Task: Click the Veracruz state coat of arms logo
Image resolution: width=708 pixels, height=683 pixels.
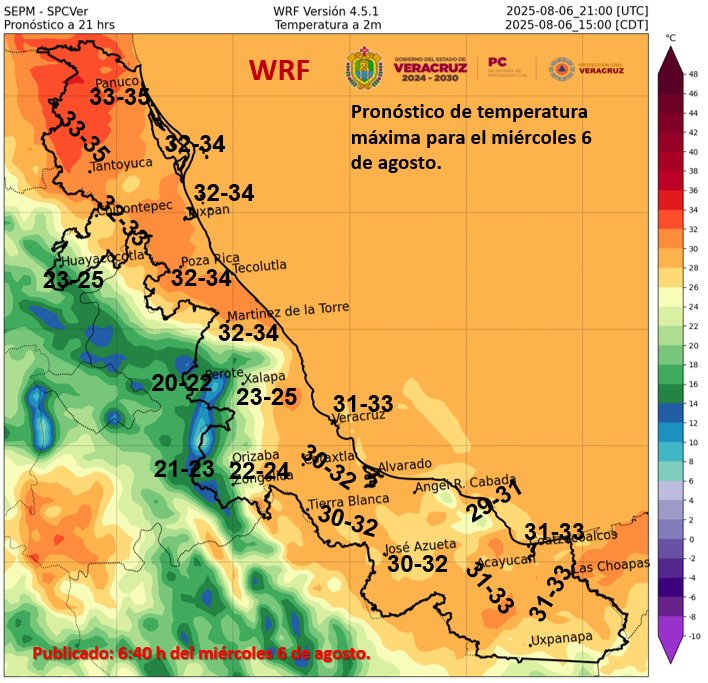Action: pos(361,68)
